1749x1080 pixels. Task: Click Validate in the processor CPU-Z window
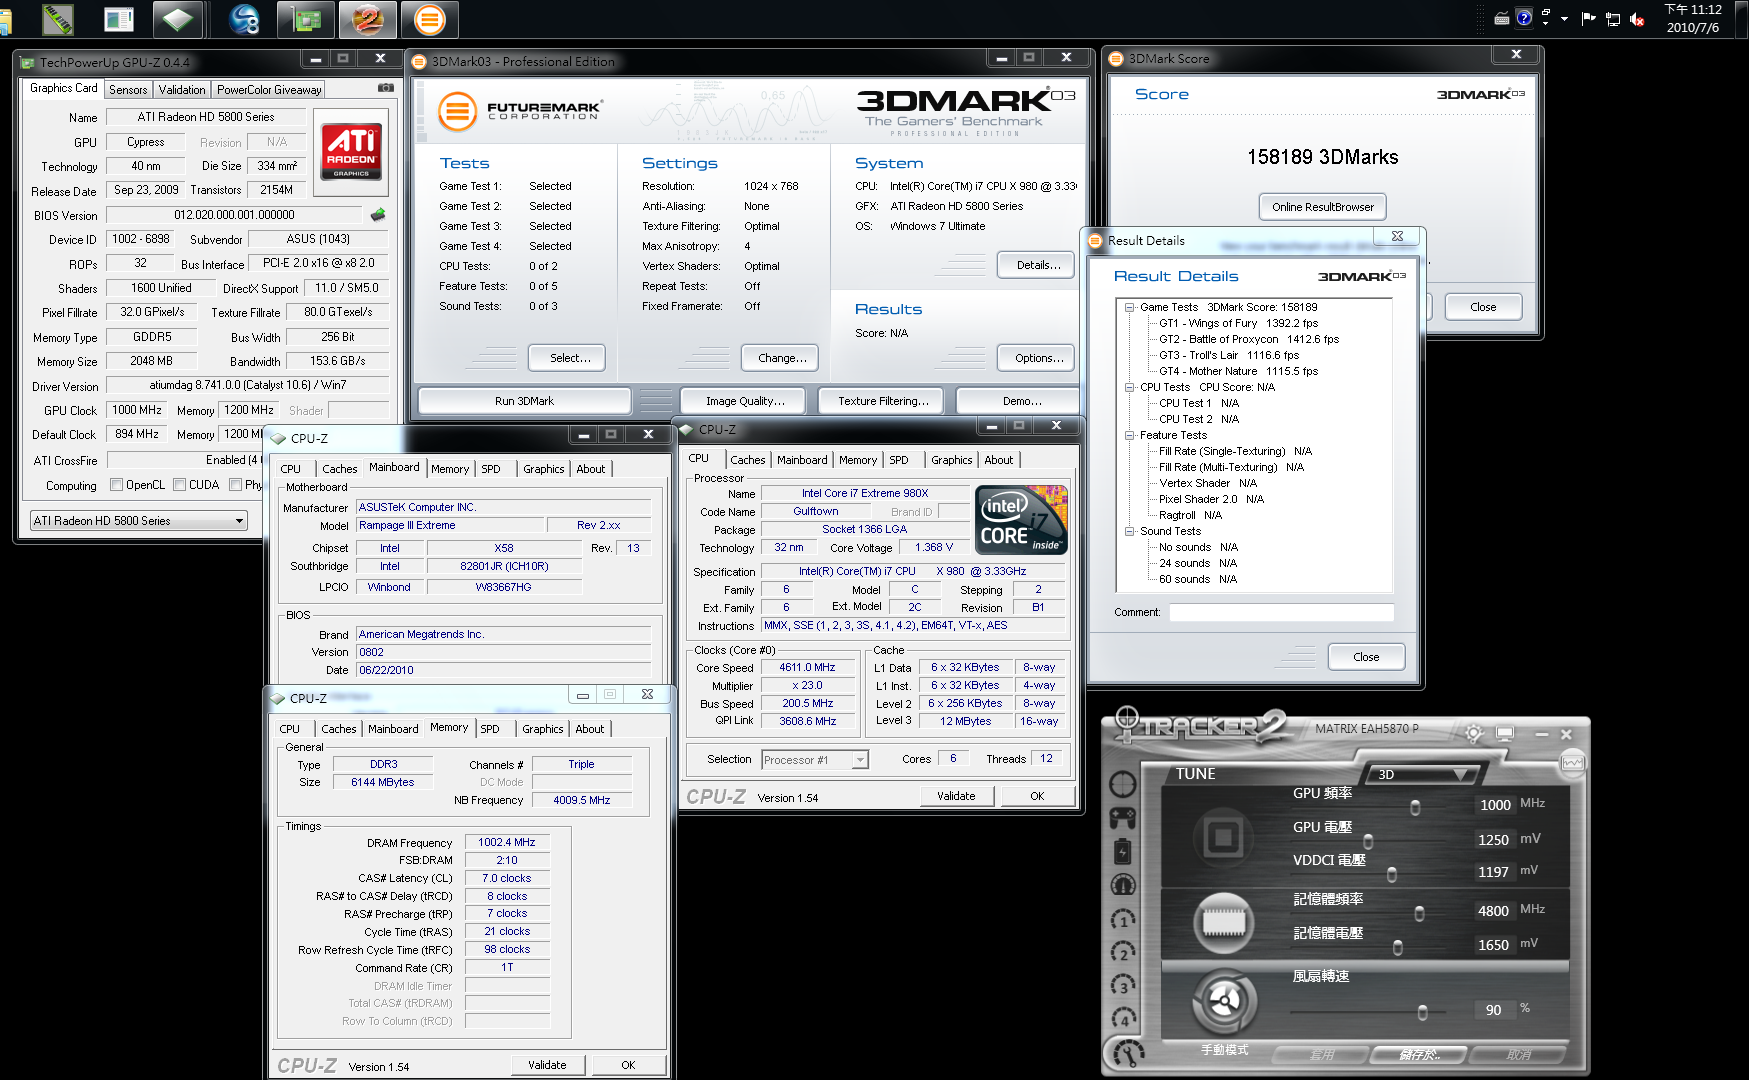(956, 796)
